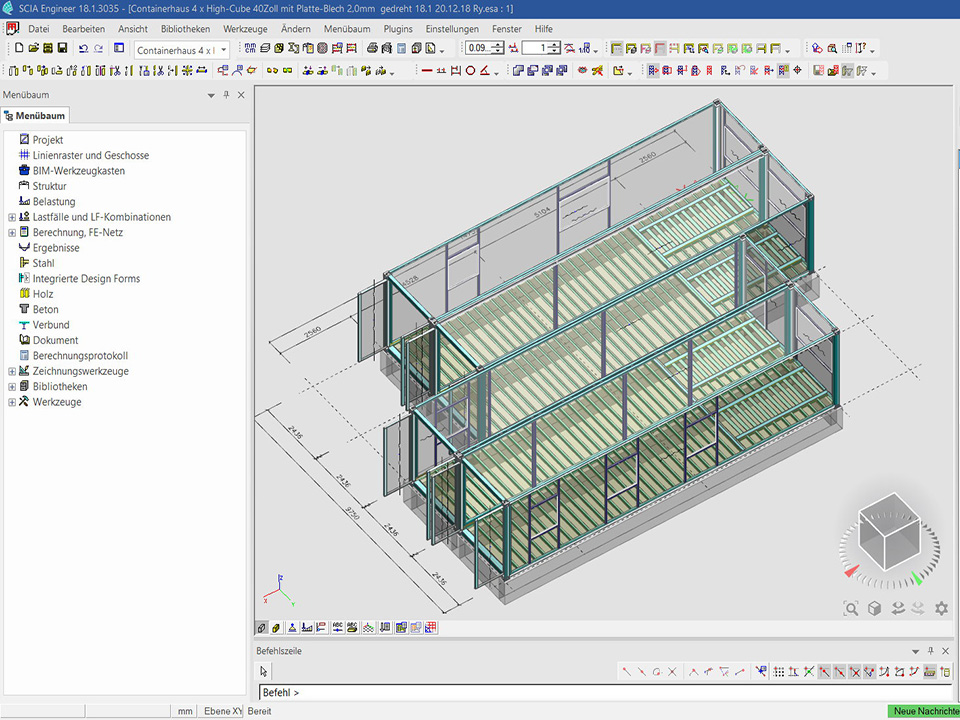Image resolution: width=960 pixels, height=720 pixels.
Task: Open the Werkzeuge menu
Action: (x=245, y=29)
